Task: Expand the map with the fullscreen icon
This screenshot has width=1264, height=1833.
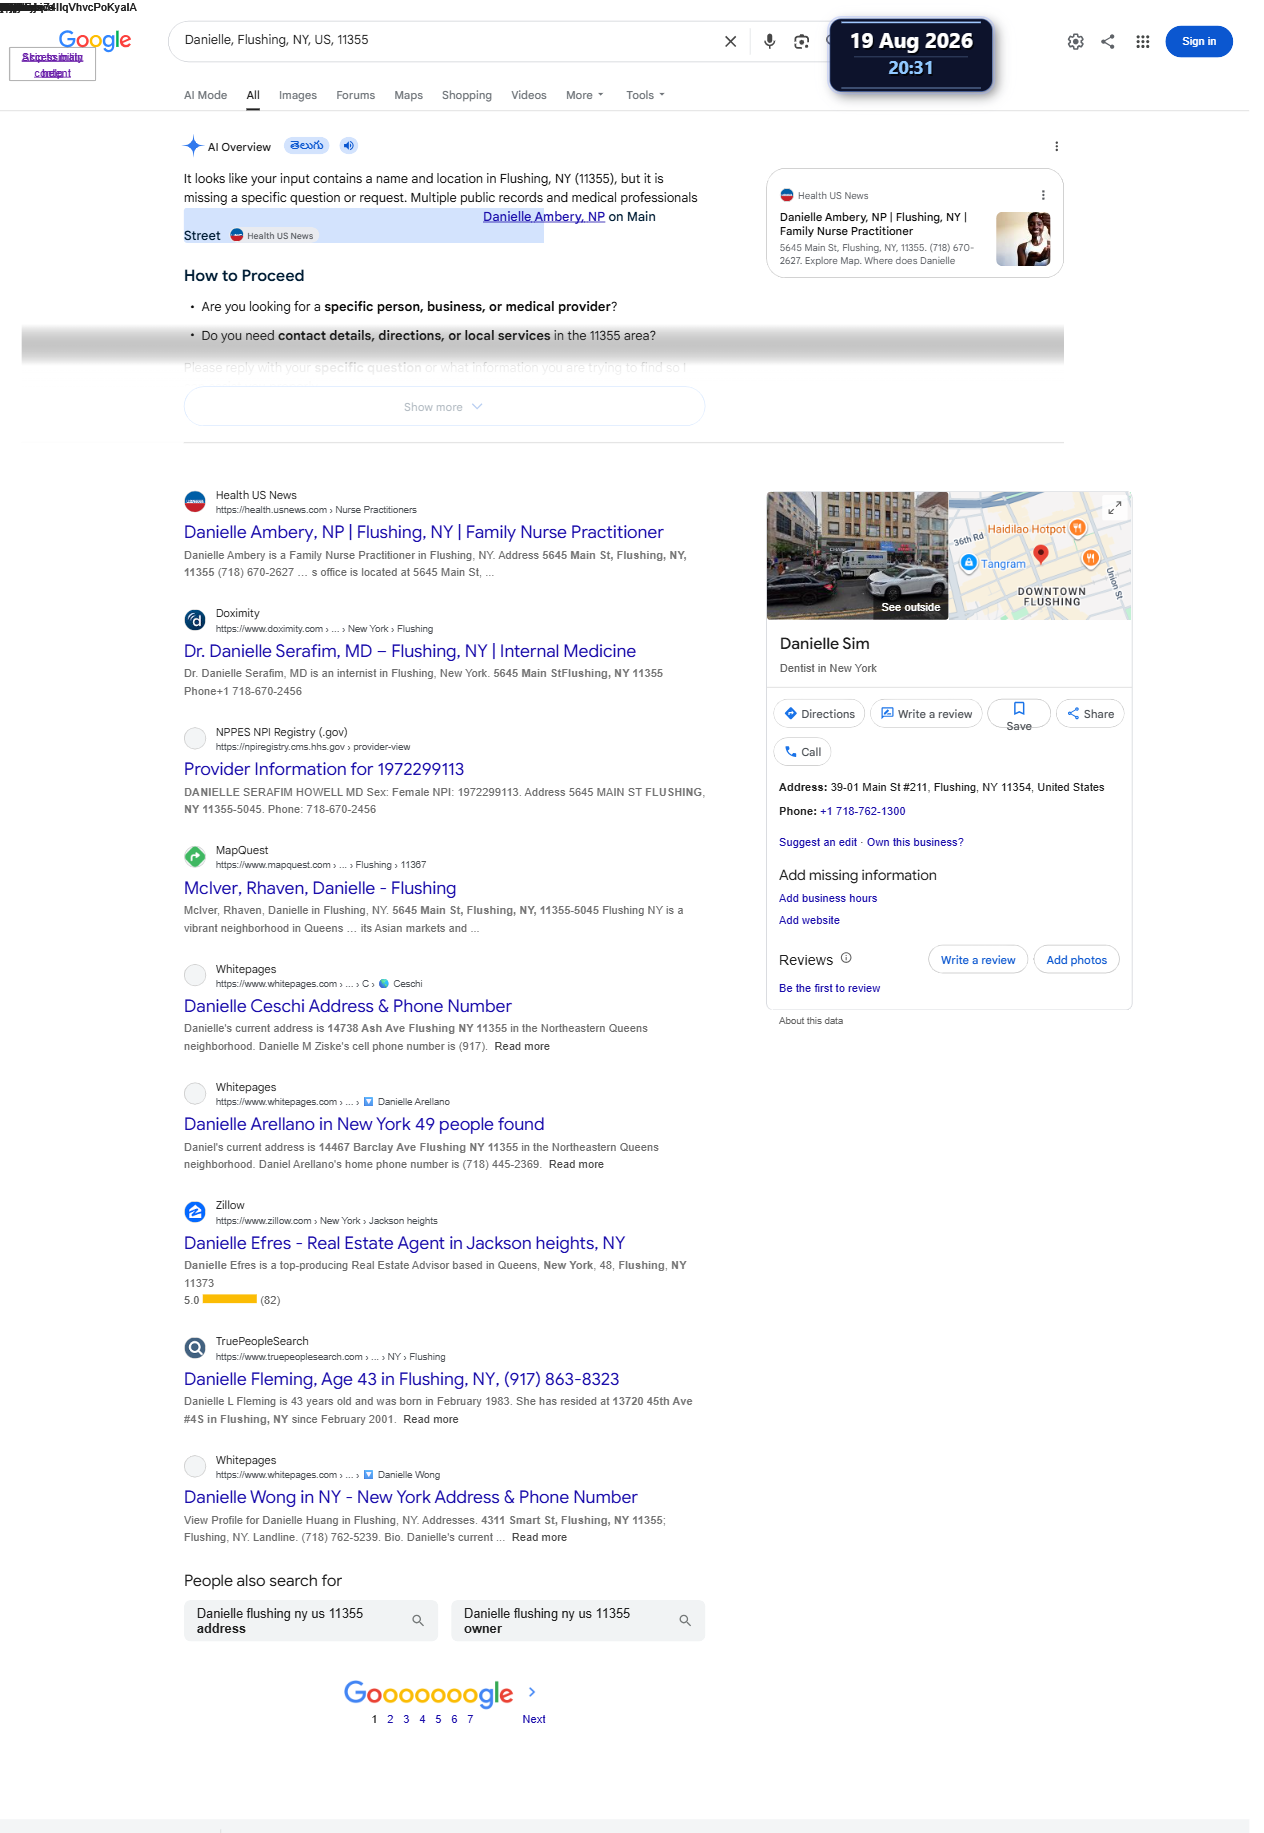Action: tap(1114, 508)
